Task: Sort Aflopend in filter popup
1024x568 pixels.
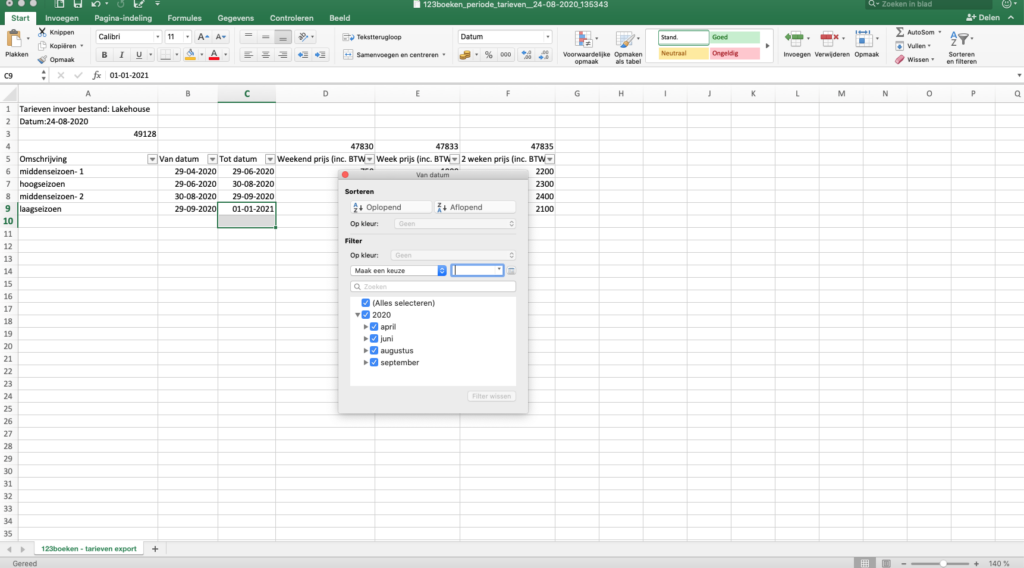Action: tap(475, 207)
